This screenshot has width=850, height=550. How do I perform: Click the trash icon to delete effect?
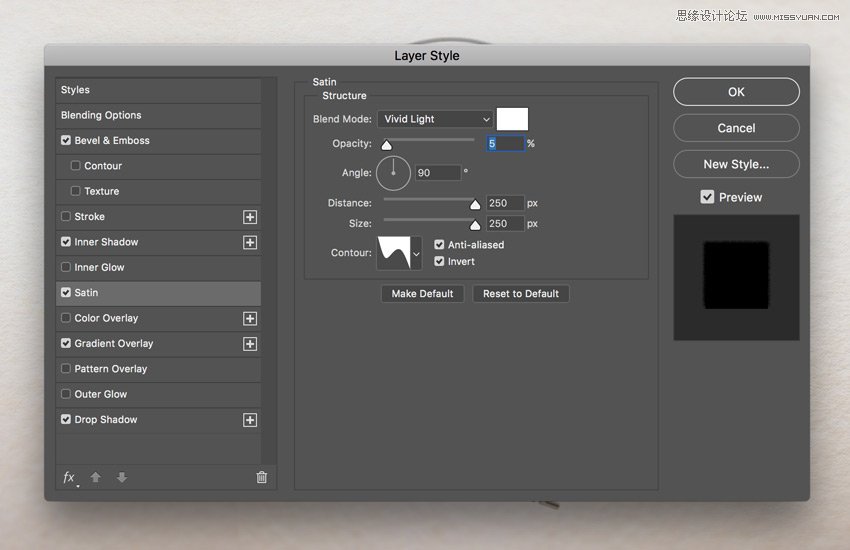262,478
